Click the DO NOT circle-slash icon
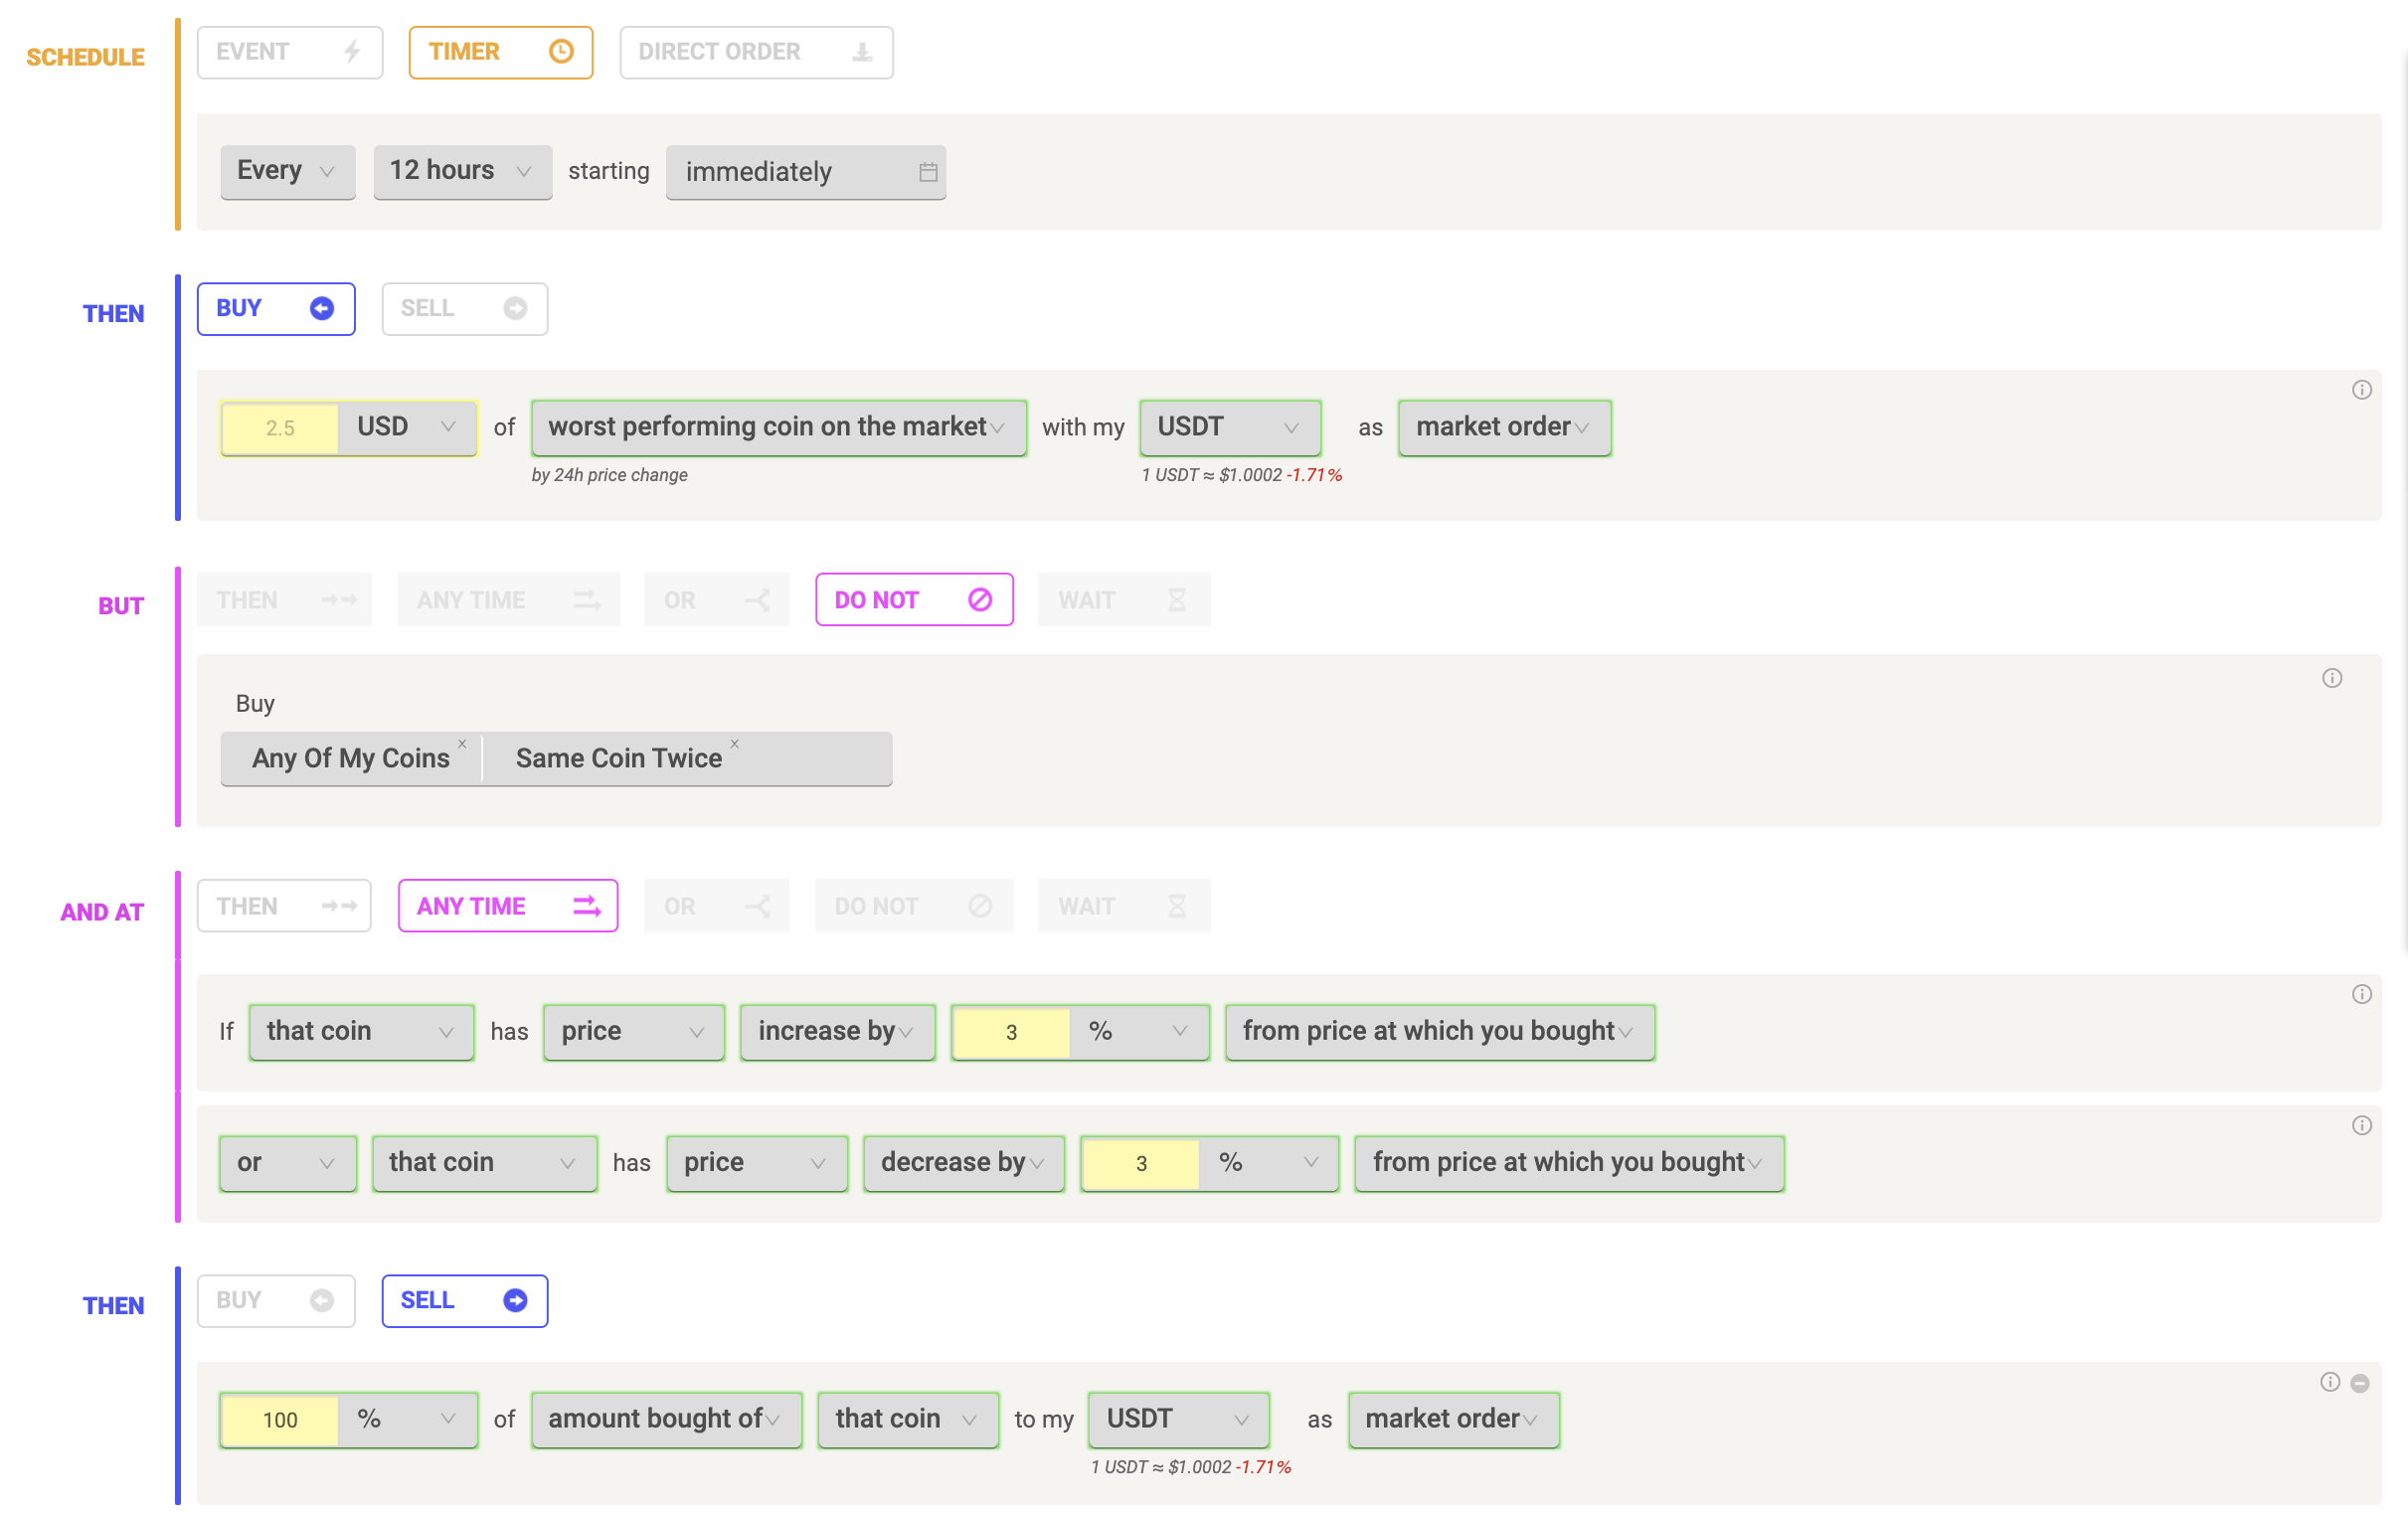The width and height of the screenshot is (2408, 1513). click(981, 597)
